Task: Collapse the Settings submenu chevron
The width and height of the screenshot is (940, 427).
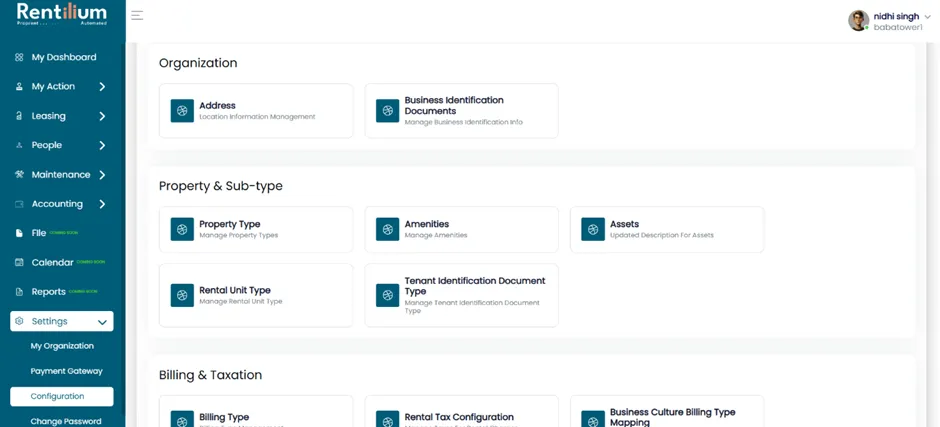Action: tap(102, 322)
